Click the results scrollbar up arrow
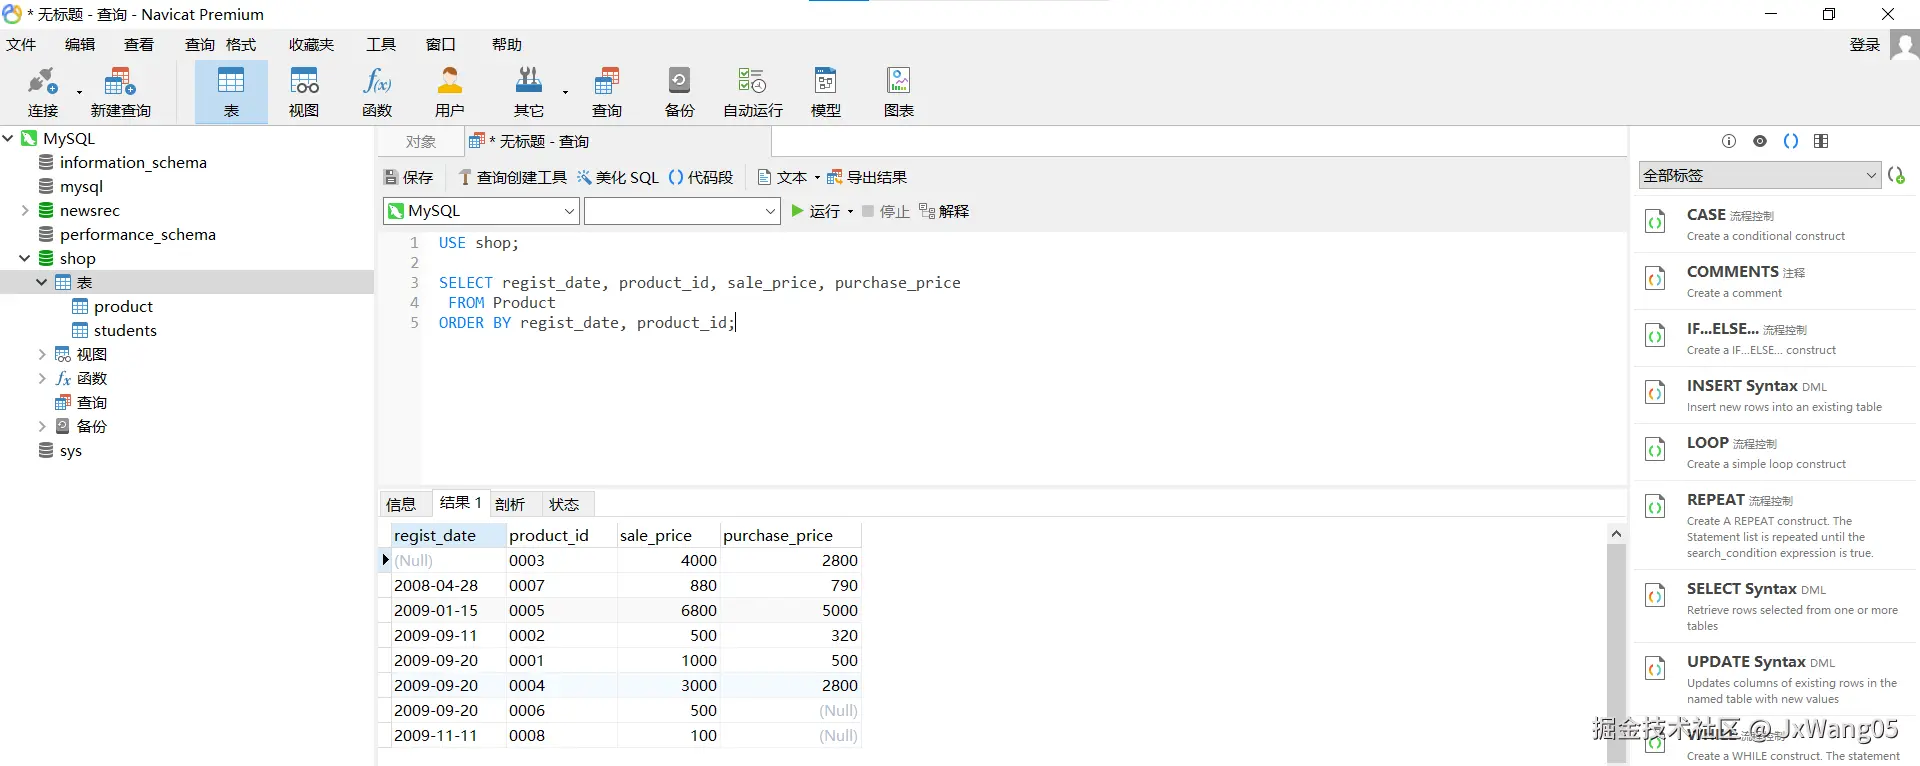 tap(1616, 534)
